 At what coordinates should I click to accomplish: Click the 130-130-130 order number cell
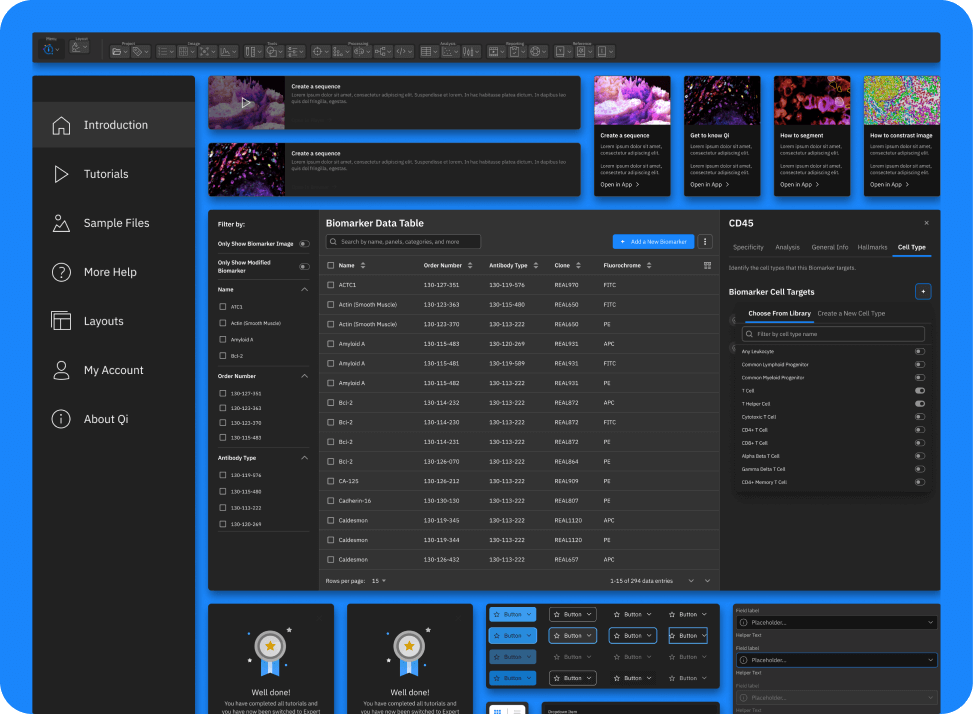442,501
